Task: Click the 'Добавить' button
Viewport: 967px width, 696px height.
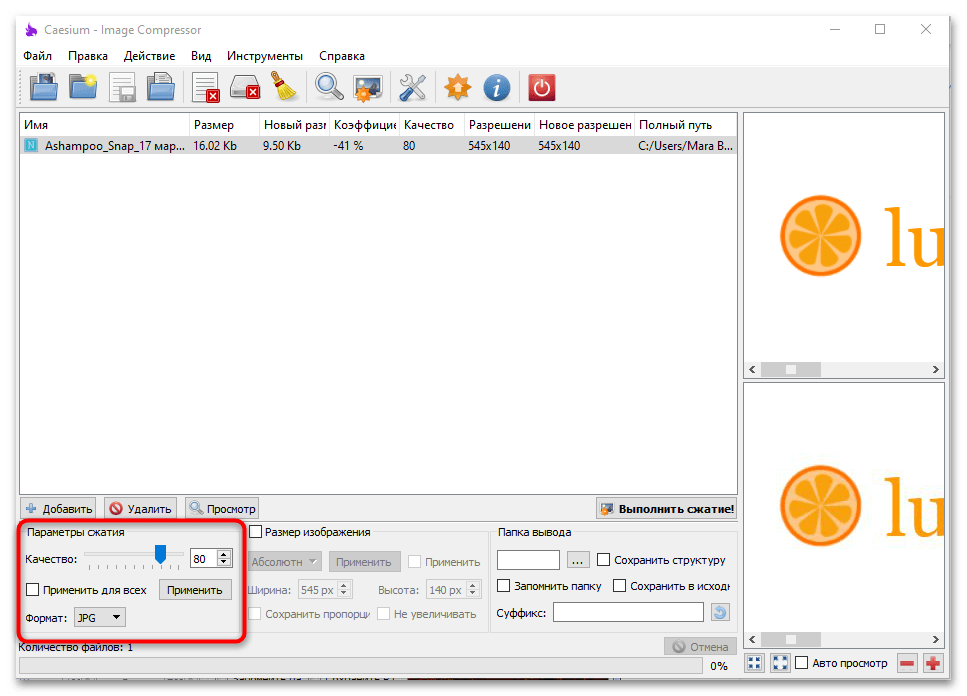Action: pyautogui.click(x=58, y=509)
